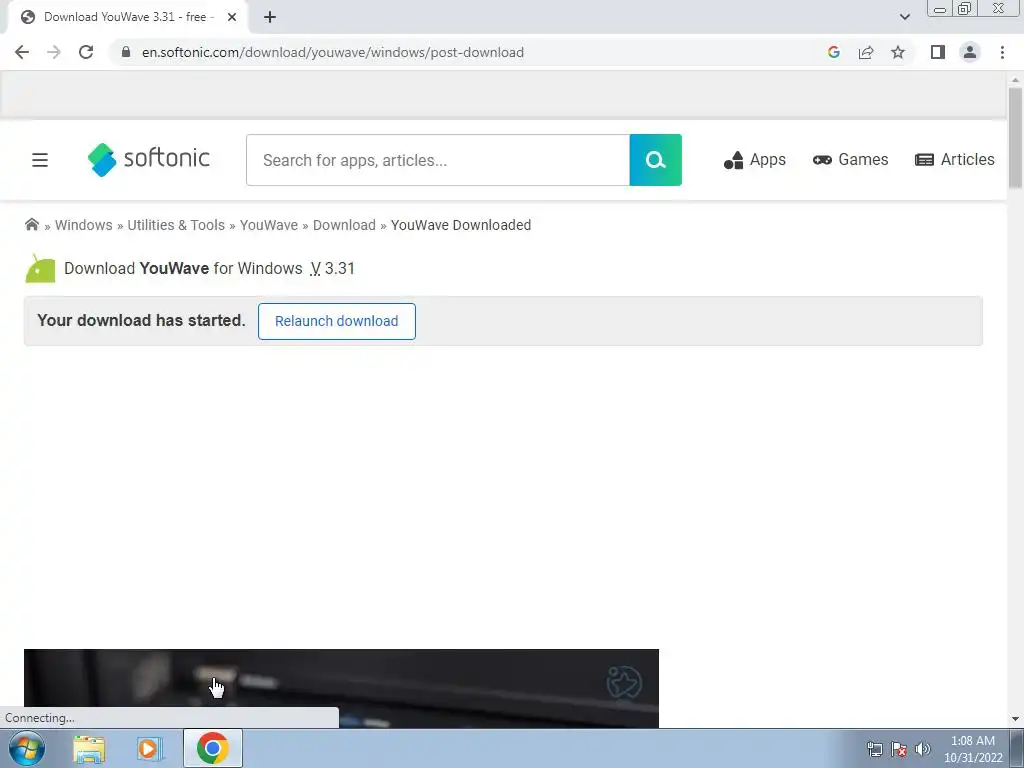Click the magnifier search button
1024x768 pixels.
[656, 160]
